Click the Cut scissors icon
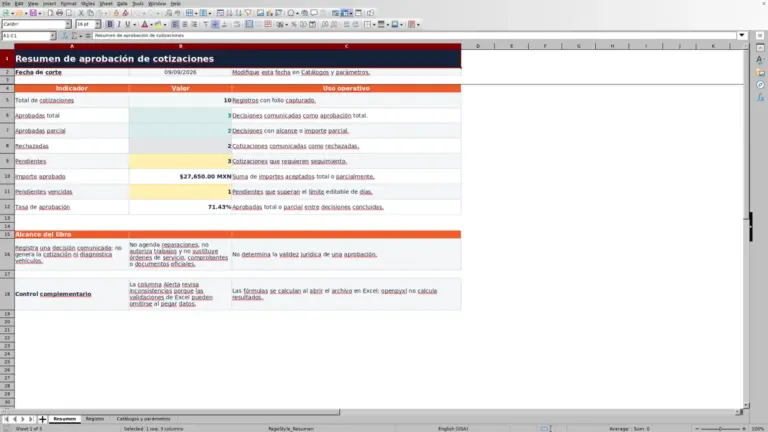Viewport: 768px width, 432px height. click(81, 13)
